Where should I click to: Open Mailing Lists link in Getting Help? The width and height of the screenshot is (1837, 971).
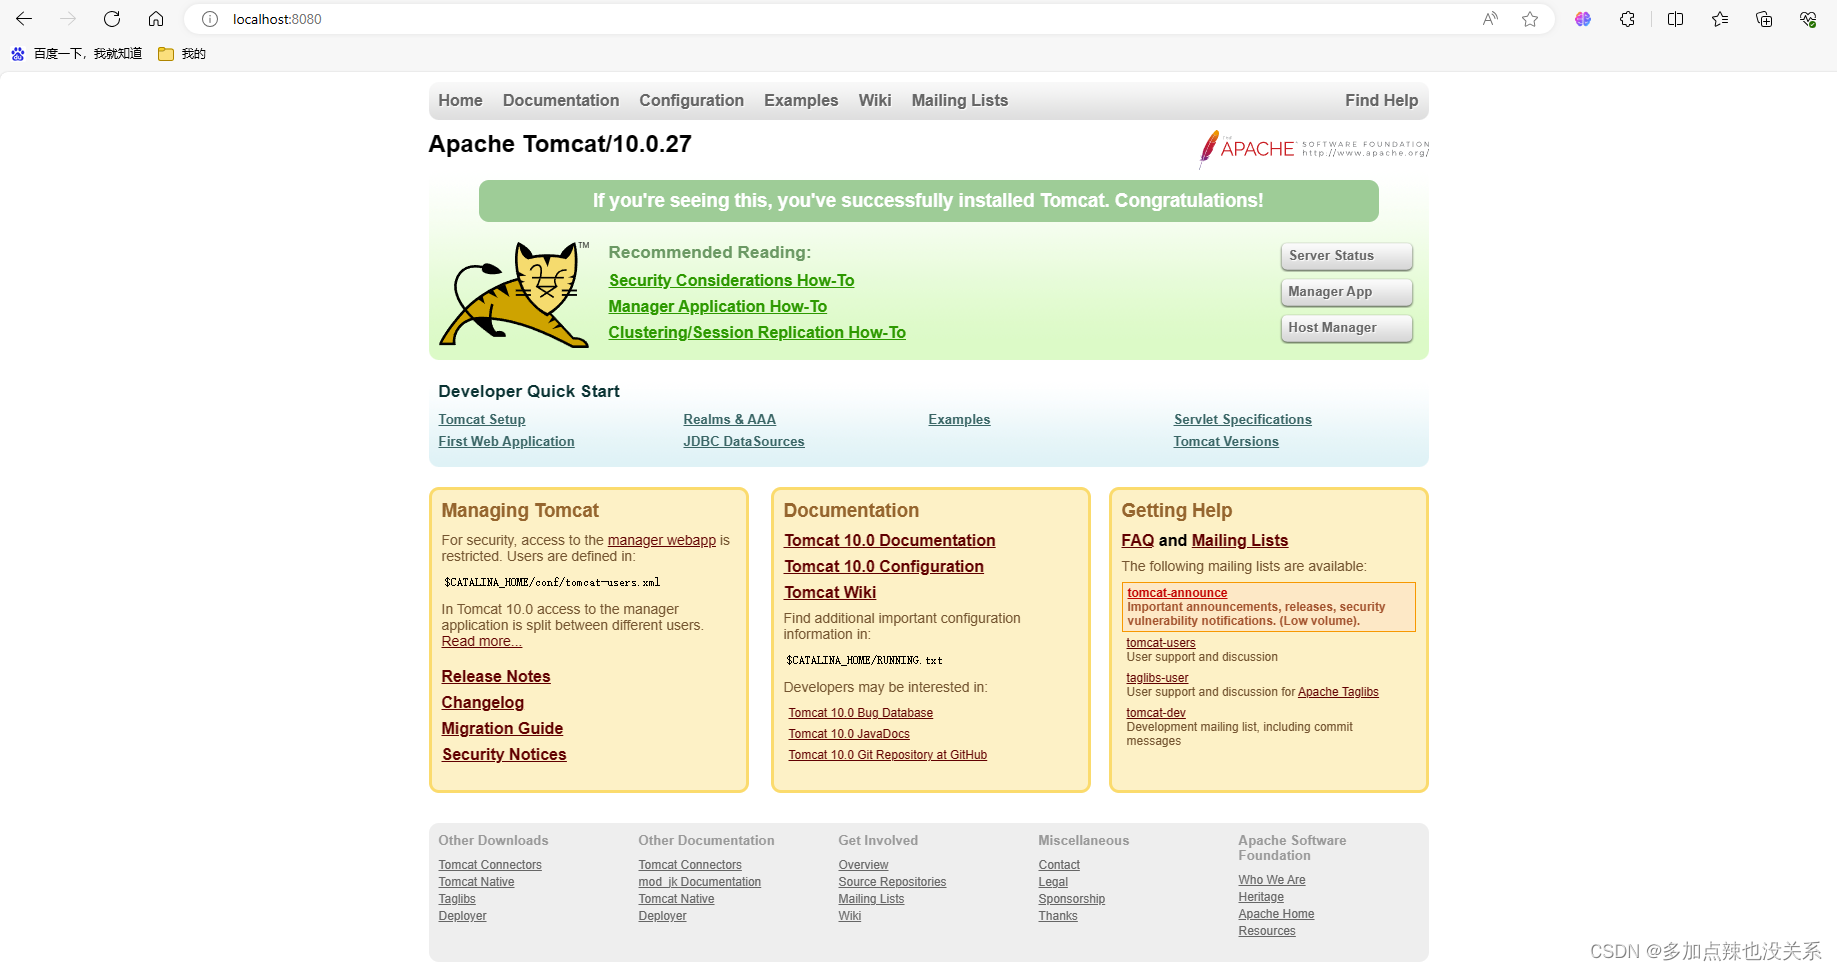click(x=1240, y=540)
